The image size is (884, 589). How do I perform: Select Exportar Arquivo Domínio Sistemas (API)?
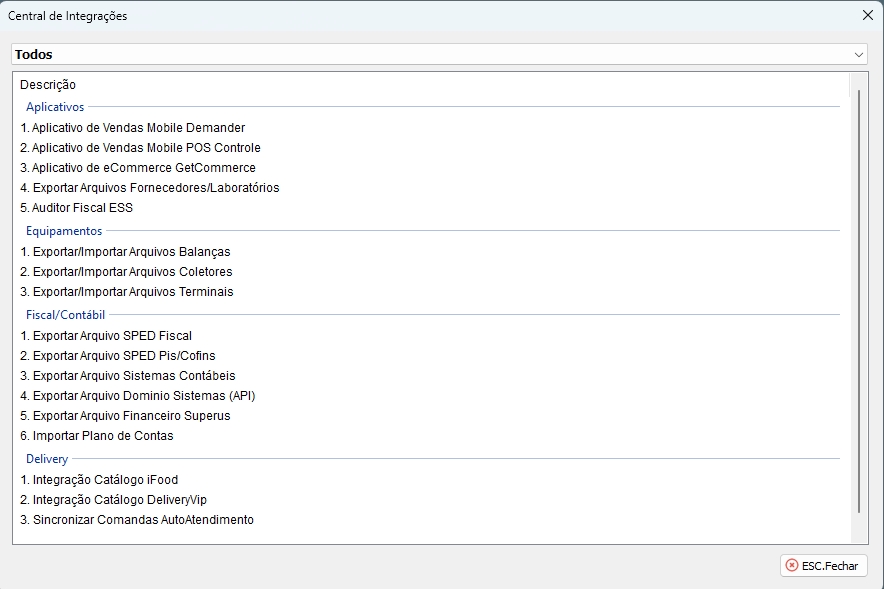pyautogui.click(x=137, y=396)
